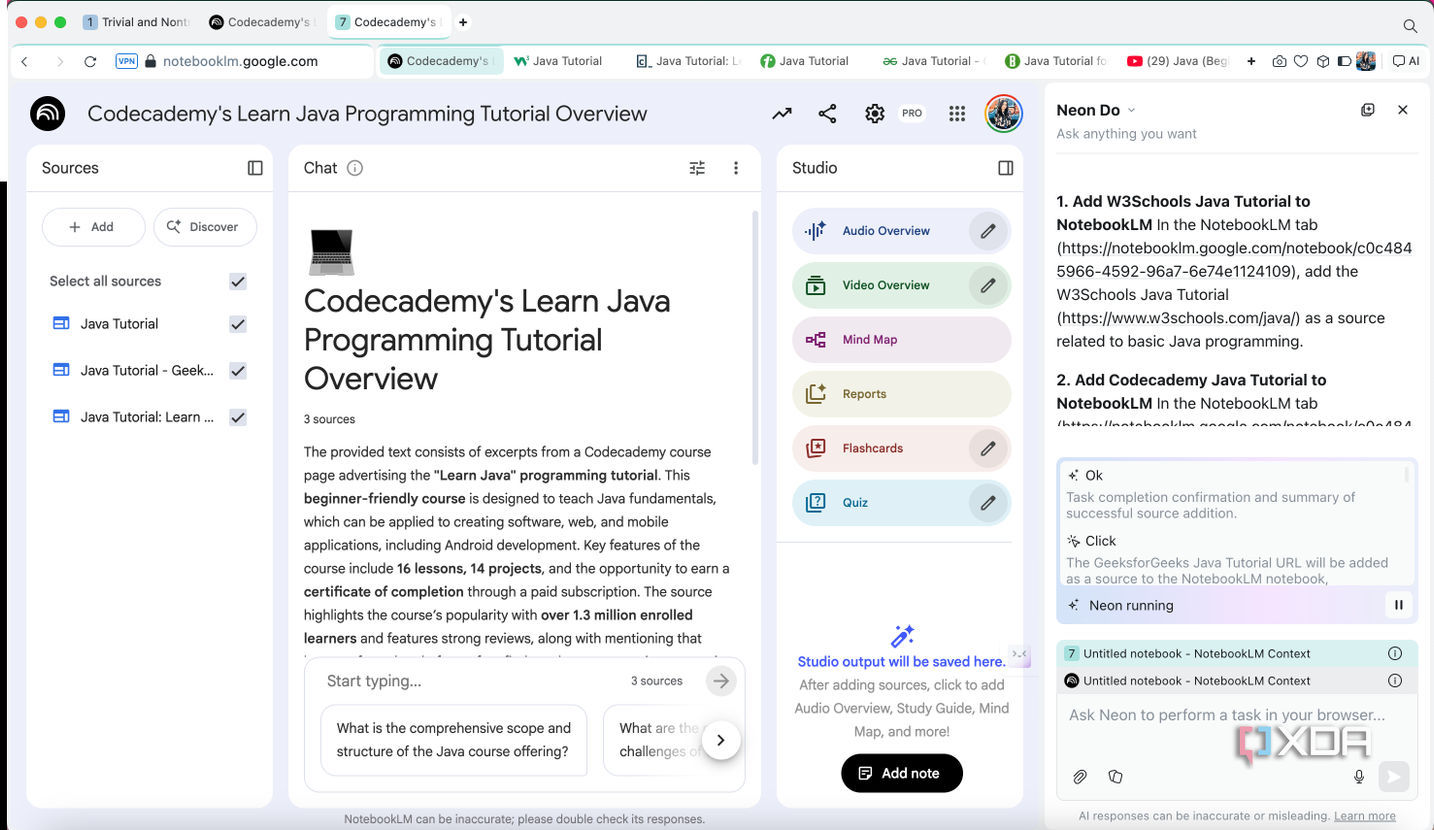
Task: Follow the Learn more link
Action: click(x=1365, y=816)
